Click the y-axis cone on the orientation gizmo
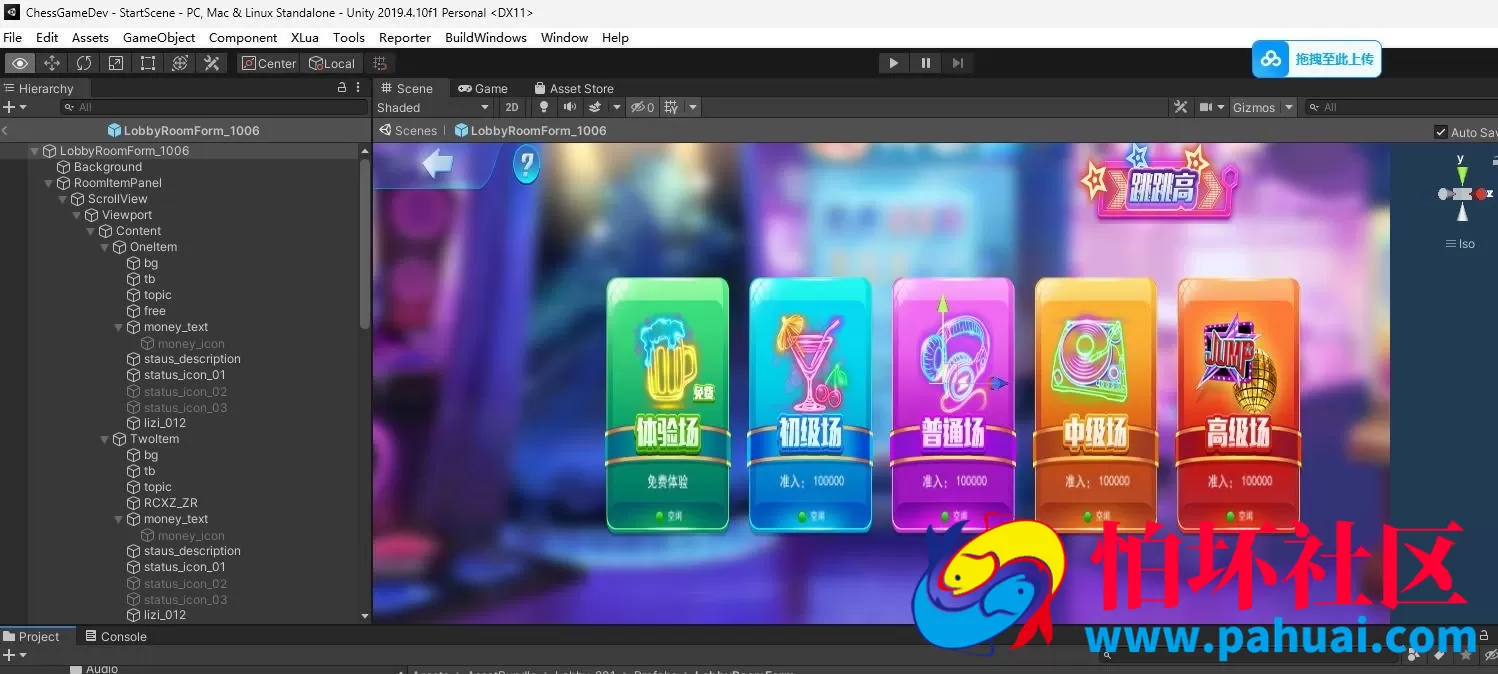Viewport: 1498px width, 674px height. [1462, 175]
